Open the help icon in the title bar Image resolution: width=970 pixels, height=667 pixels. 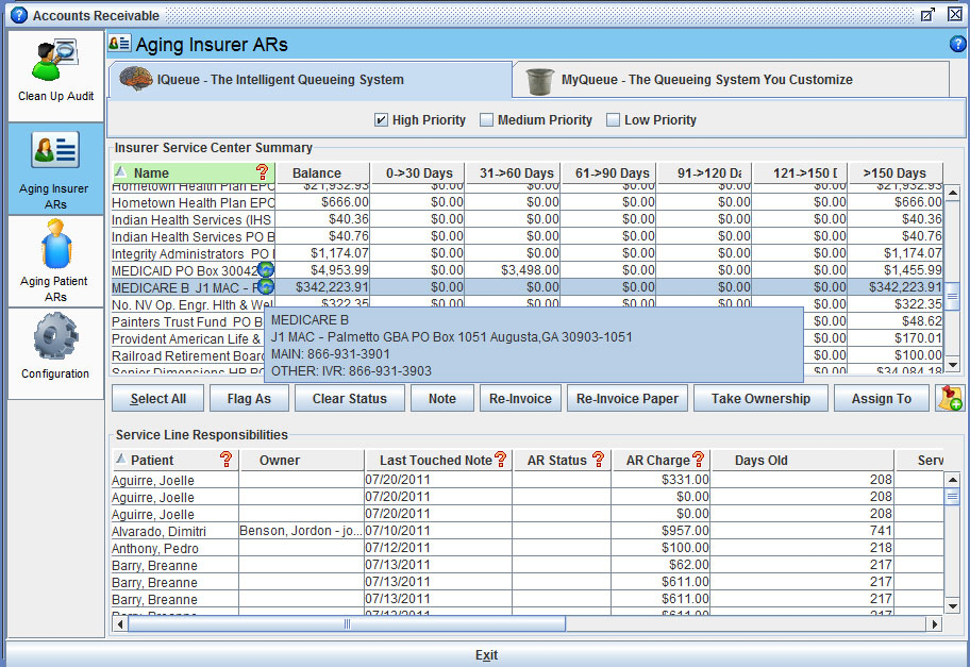click(957, 44)
